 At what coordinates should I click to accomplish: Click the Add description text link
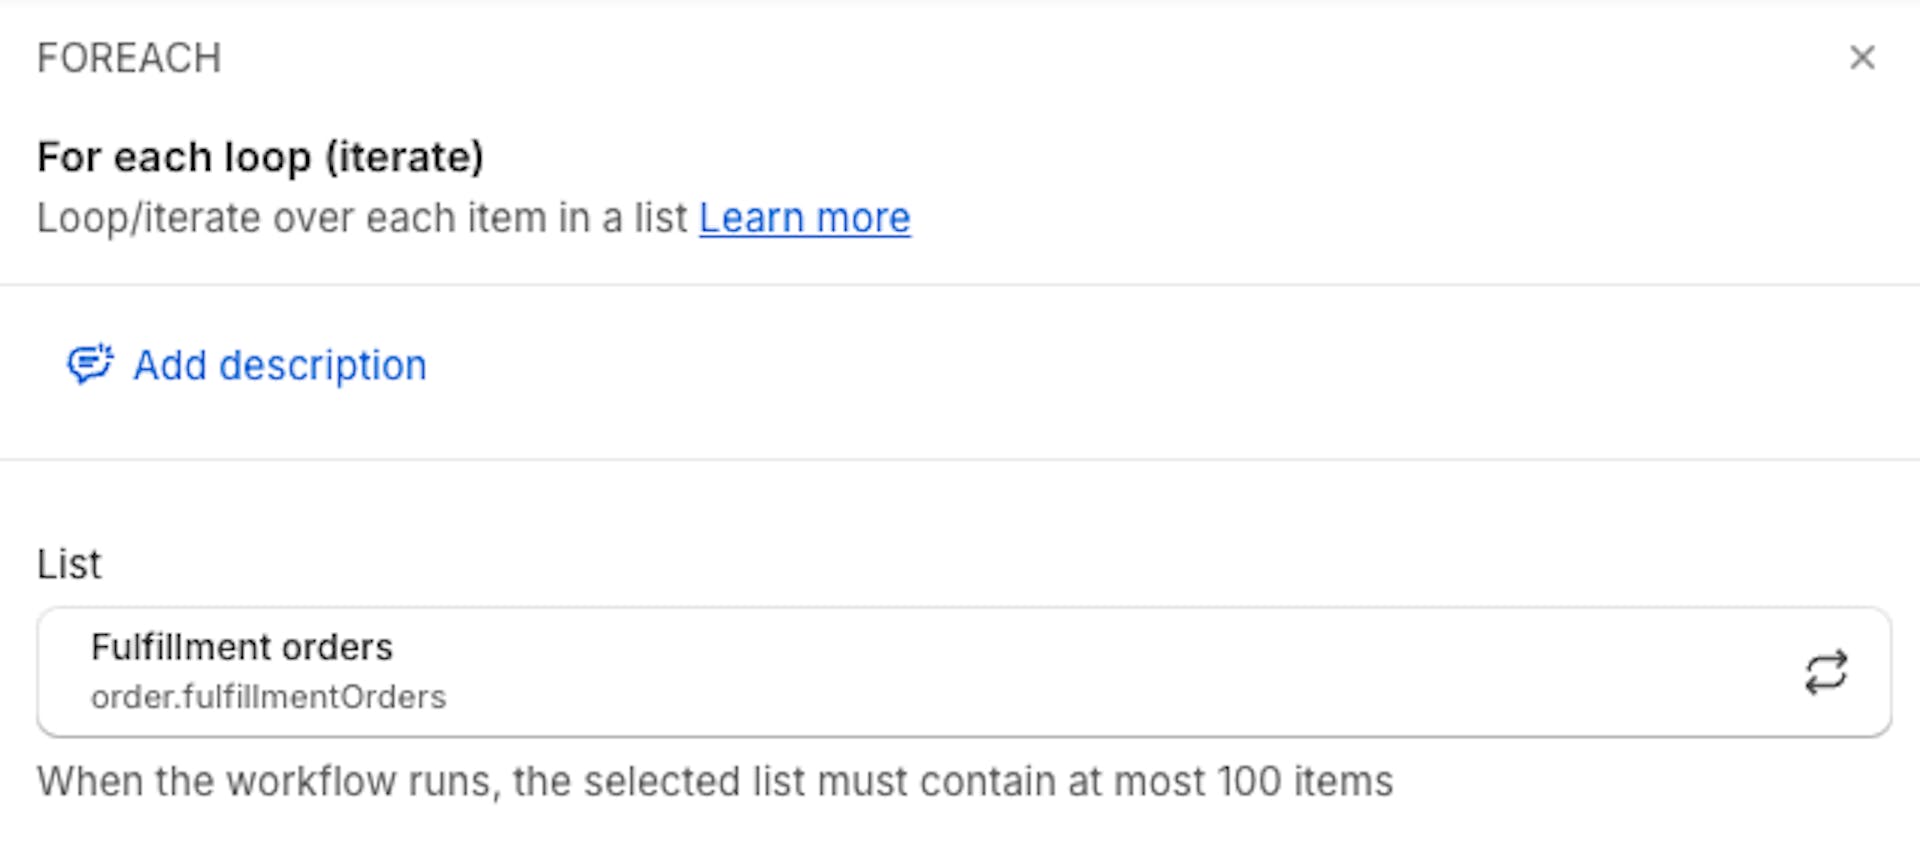[x=280, y=366]
